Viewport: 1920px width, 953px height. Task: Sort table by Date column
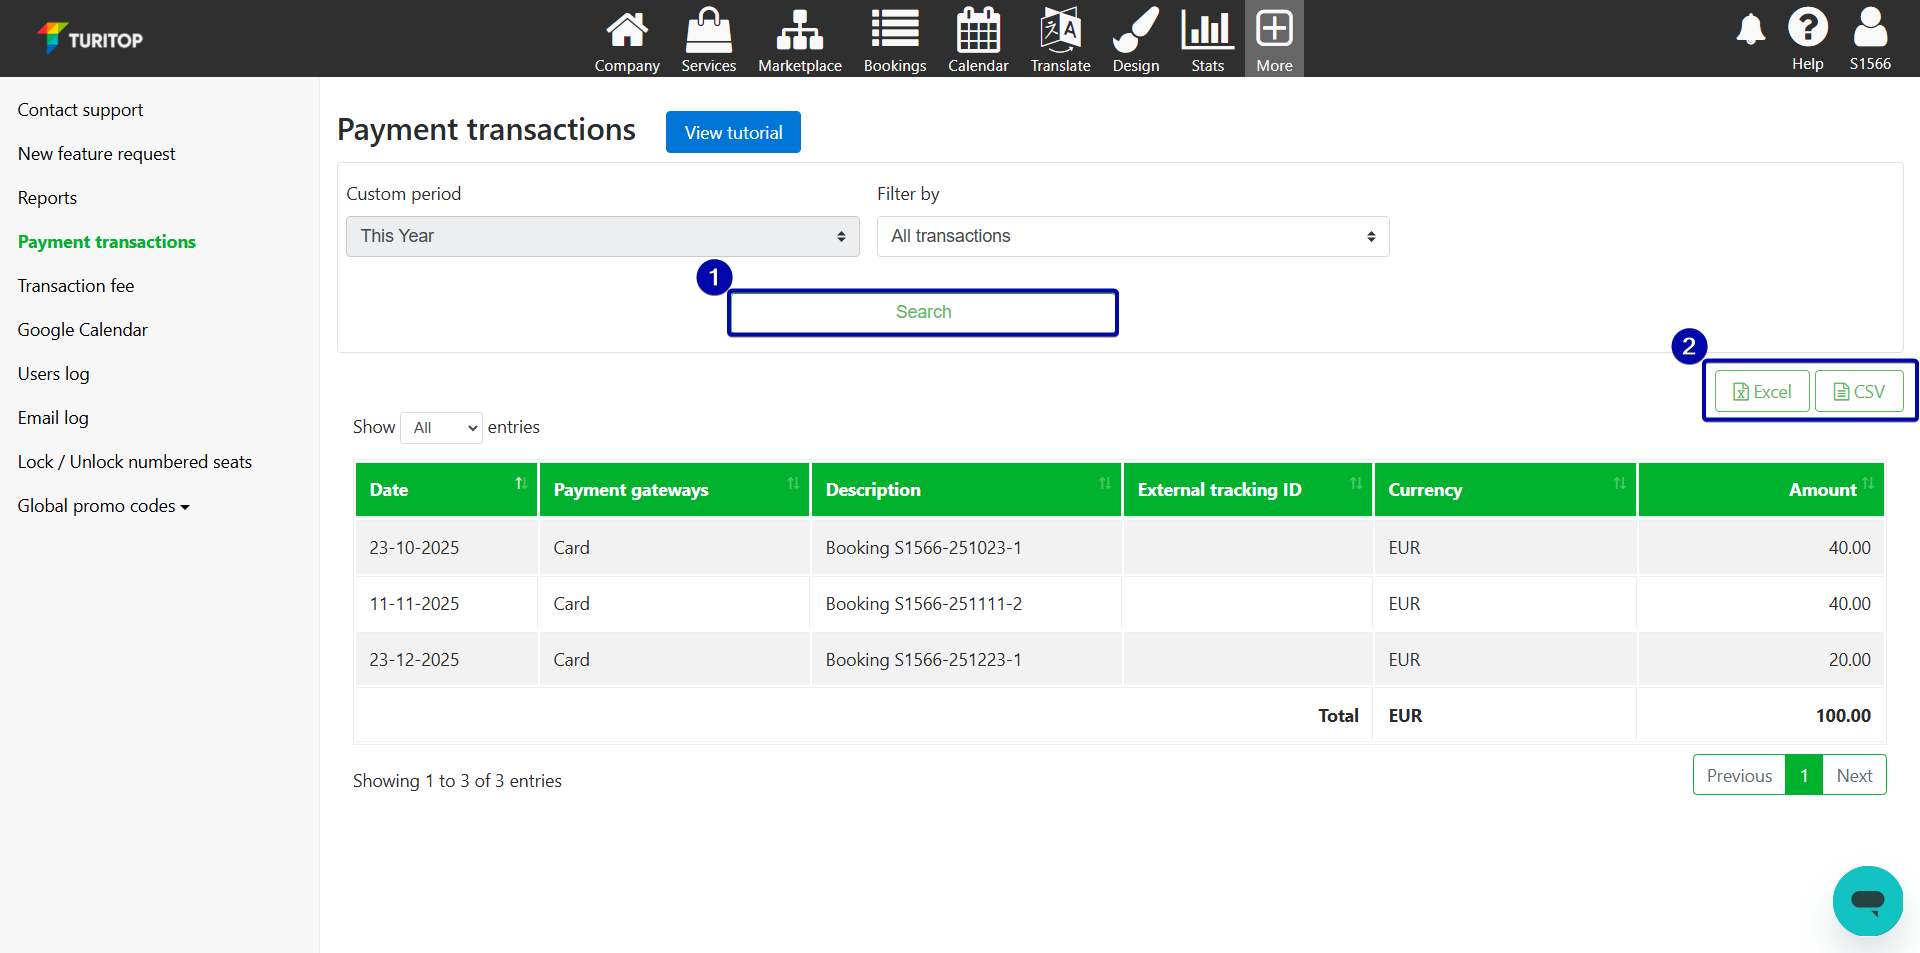pyautogui.click(x=446, y=490)
